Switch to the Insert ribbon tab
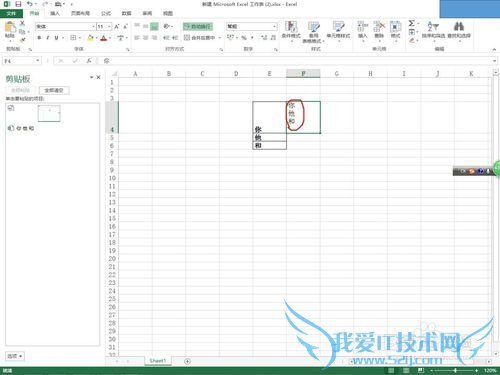This screenshot has height=375, width=500. [x=55, y=13]
